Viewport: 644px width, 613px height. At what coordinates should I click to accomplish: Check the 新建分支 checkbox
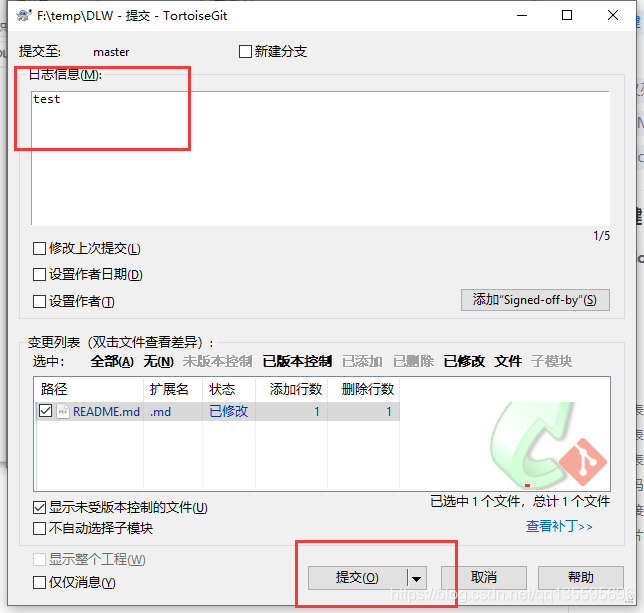coord(245,52)
